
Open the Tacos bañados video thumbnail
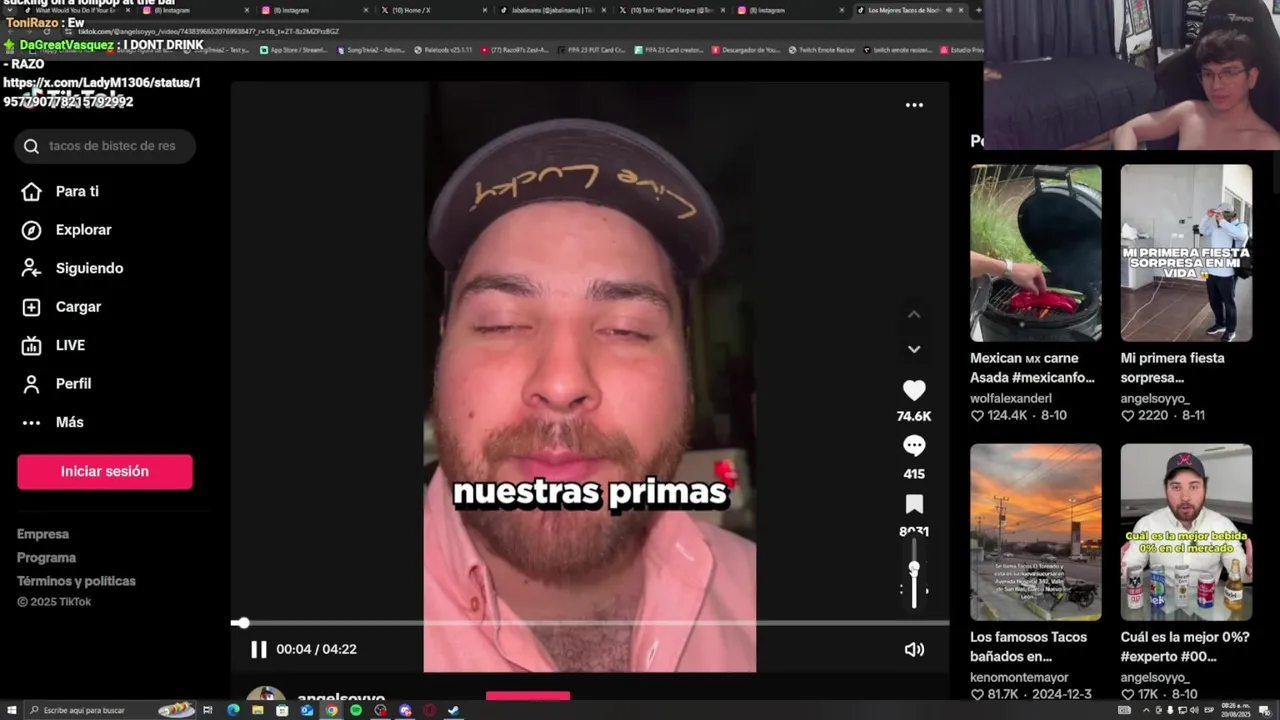coord(1036,532)
